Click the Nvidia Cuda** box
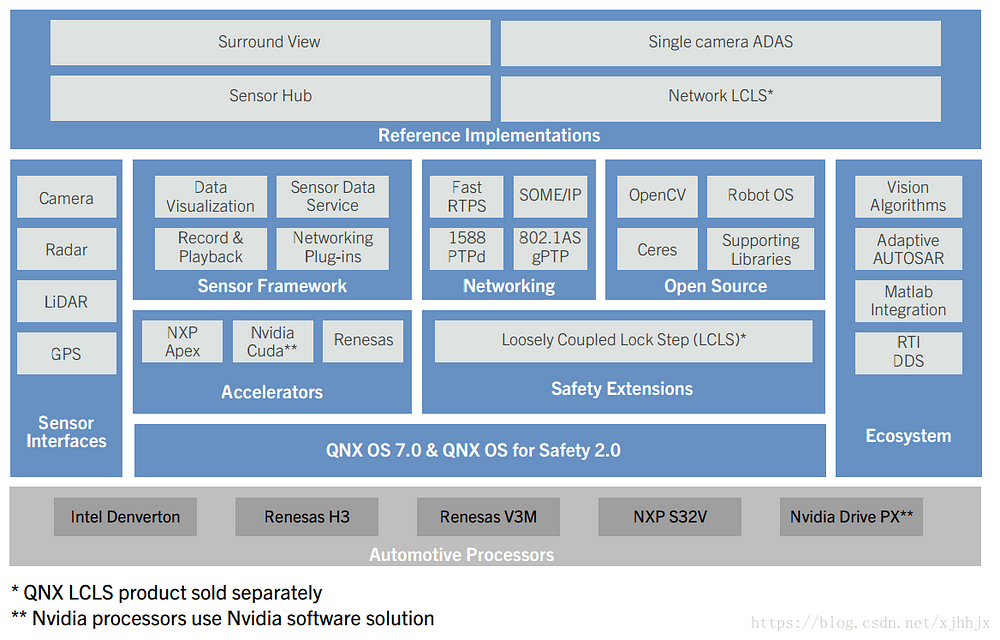The width and height of the screenshot is (1000, 640). pyautogui.click(x=272, y=342)
